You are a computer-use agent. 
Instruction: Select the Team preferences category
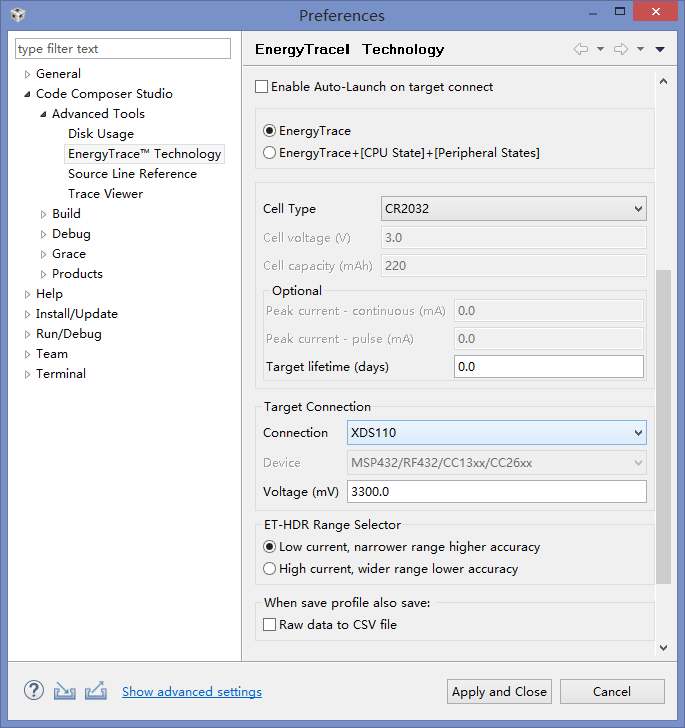[52, 354]
